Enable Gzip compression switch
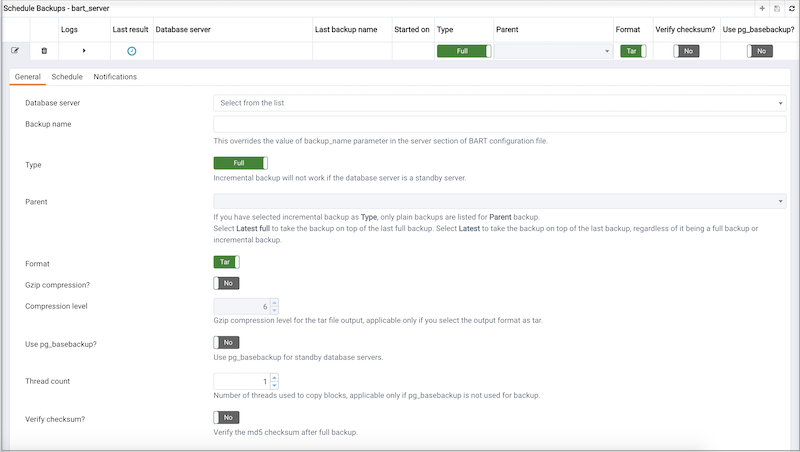The height and width of the screenshot is (452, 800). (226, 283)
